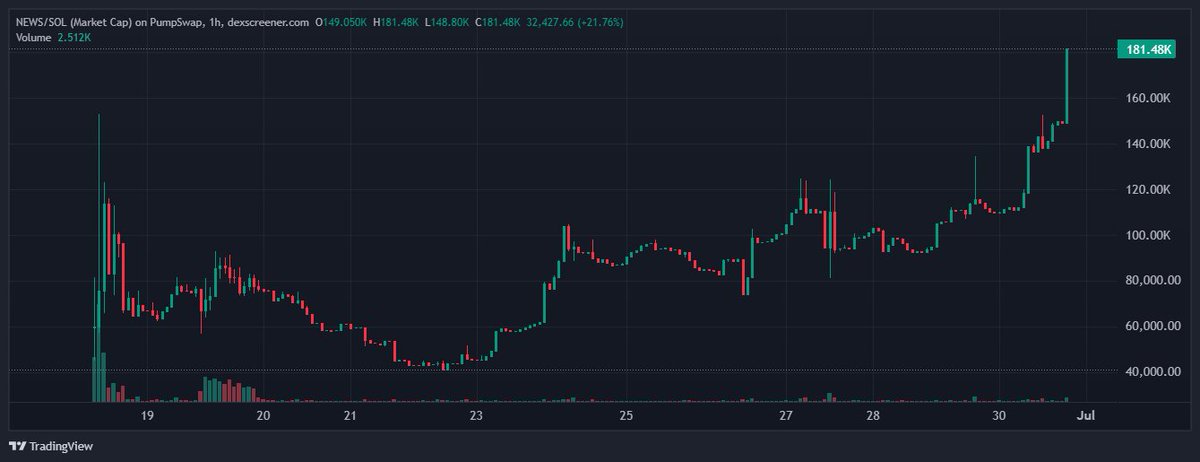The width and height of the screenshot is (1200, 462).
Task: Click the date label 25 on time axis
Action: pyautogui.click(x=625, y=415)
